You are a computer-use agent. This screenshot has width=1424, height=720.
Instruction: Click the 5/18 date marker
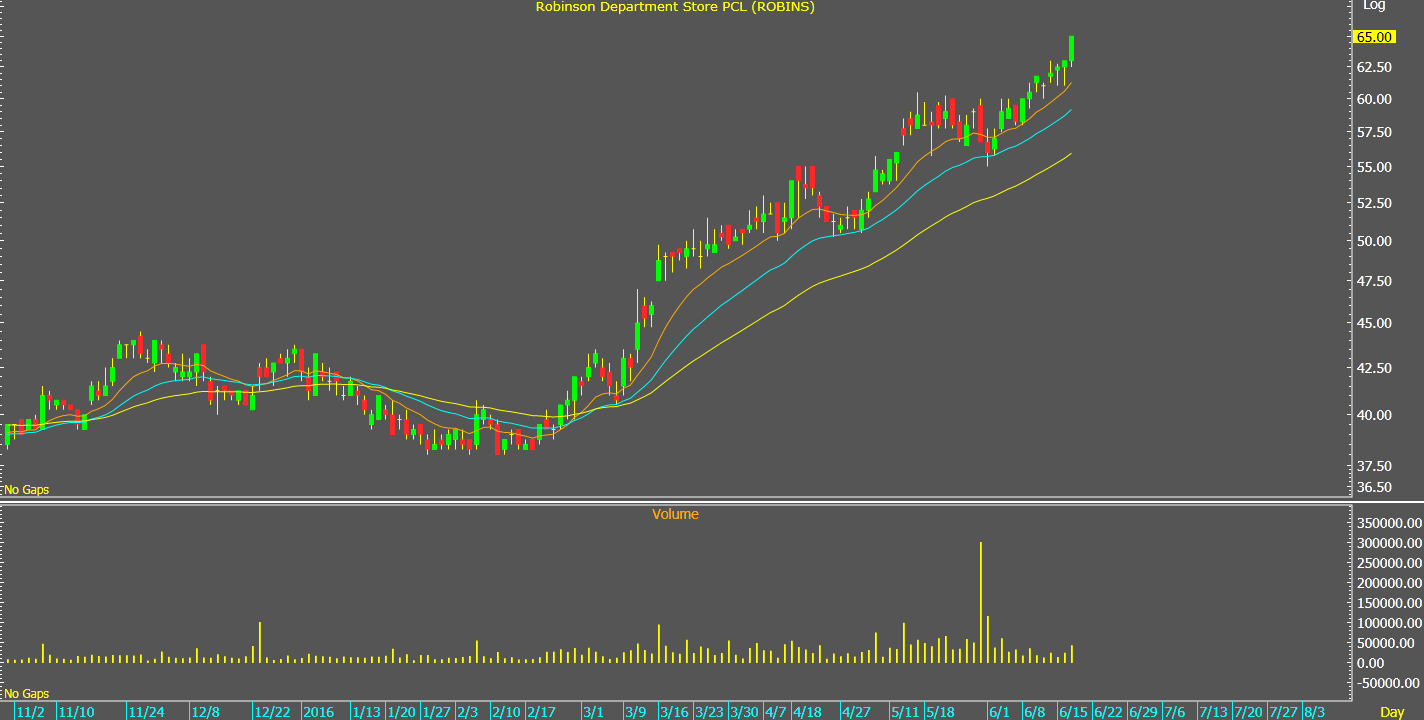pos(941,712)
